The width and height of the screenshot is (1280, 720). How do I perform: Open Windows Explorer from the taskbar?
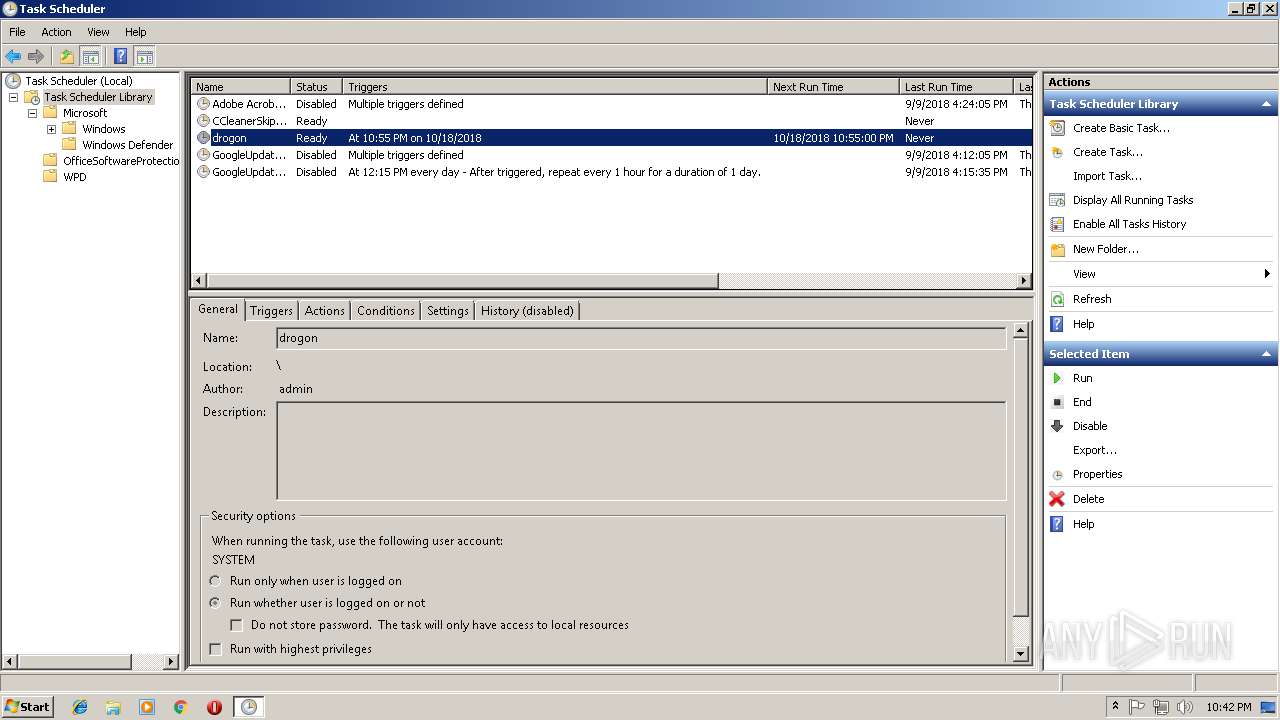(x=113, y=707)
